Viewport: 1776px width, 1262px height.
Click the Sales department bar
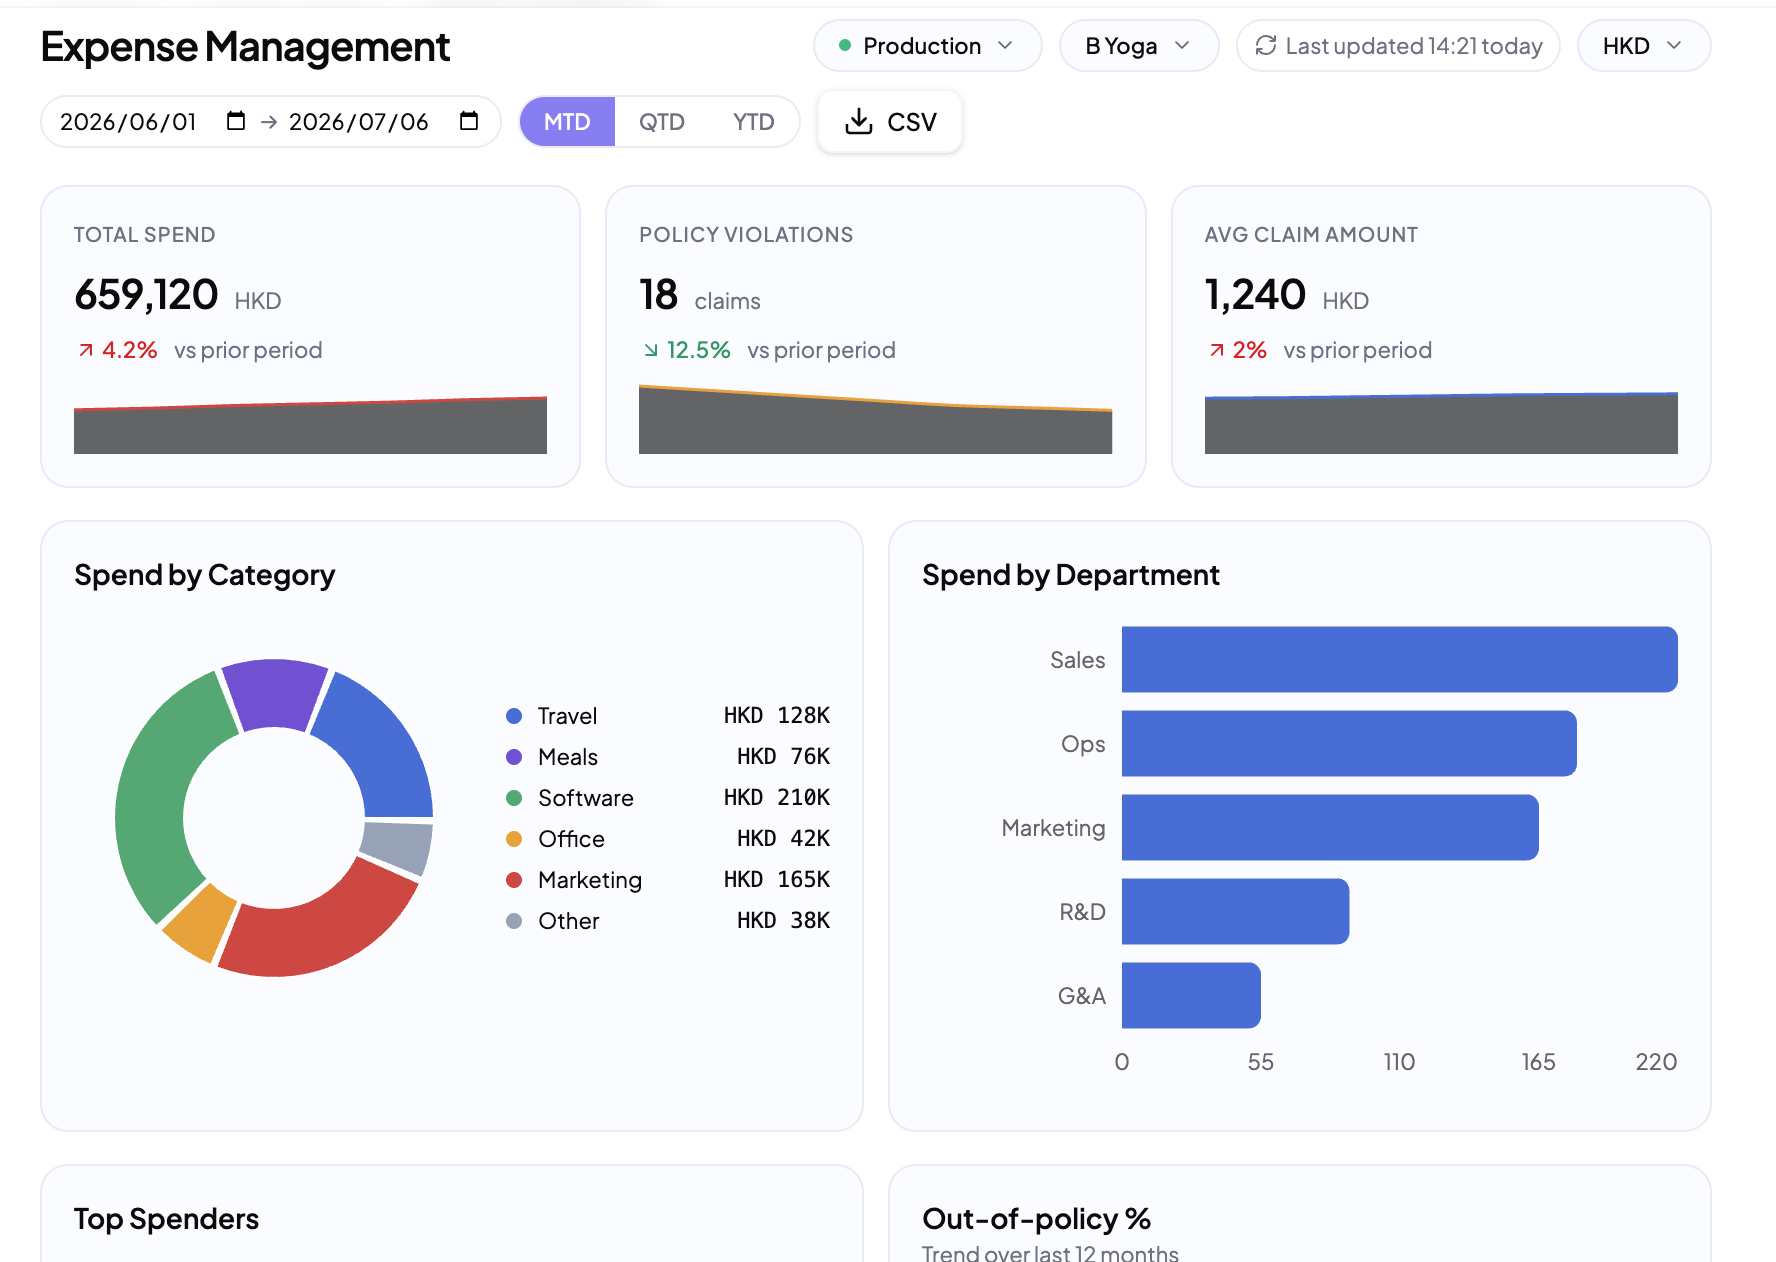click(x=1399, y=660)
